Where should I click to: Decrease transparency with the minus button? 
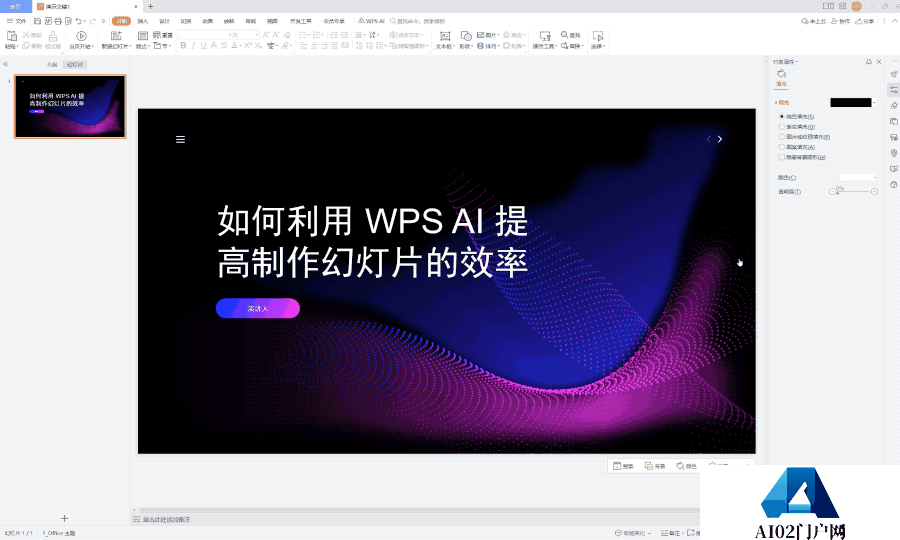(x=832, y=192)
